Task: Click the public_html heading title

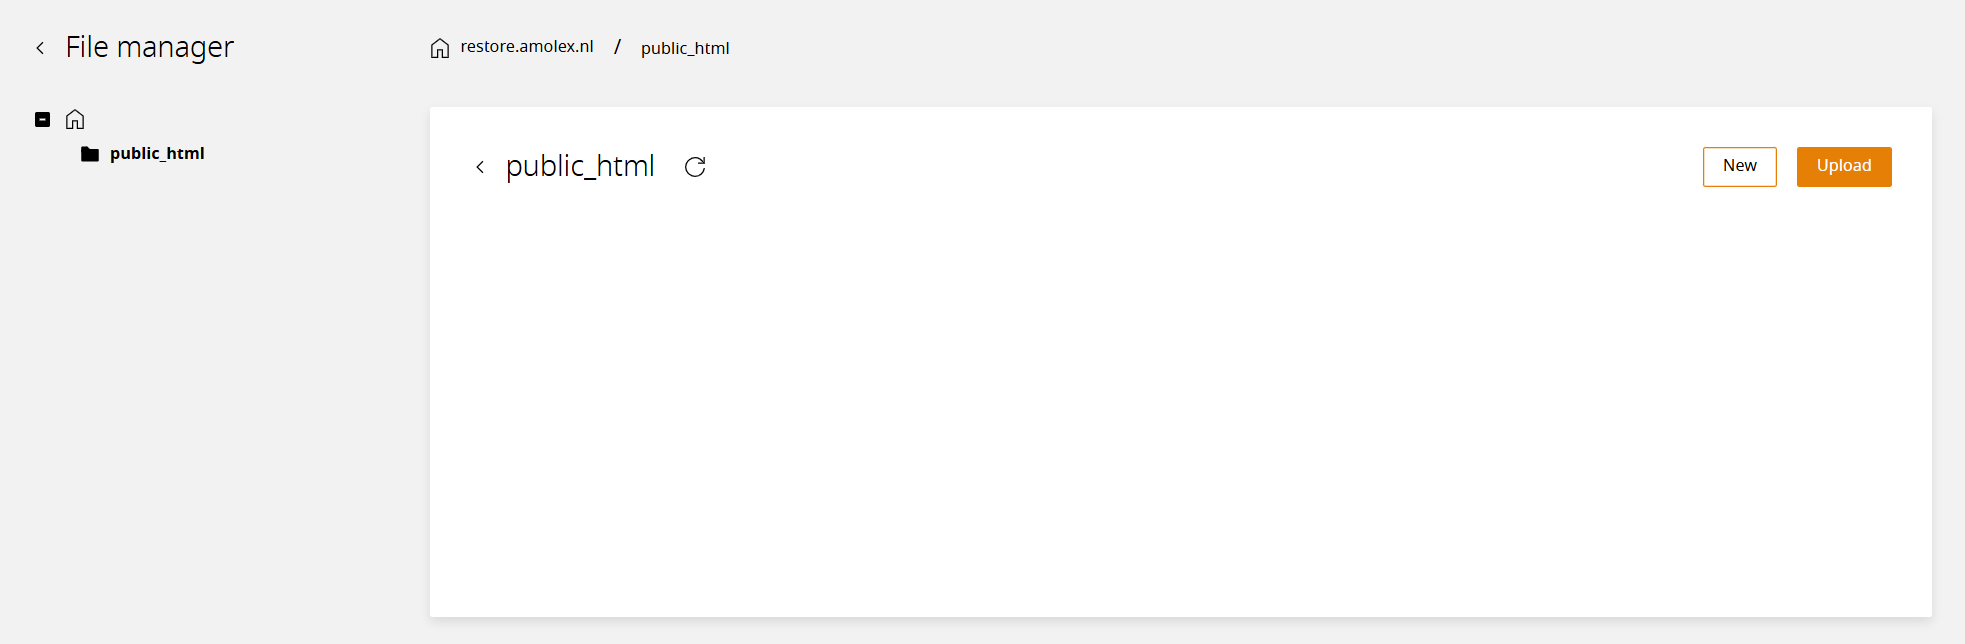Action: pyautogui.click(x=580, y=166)
